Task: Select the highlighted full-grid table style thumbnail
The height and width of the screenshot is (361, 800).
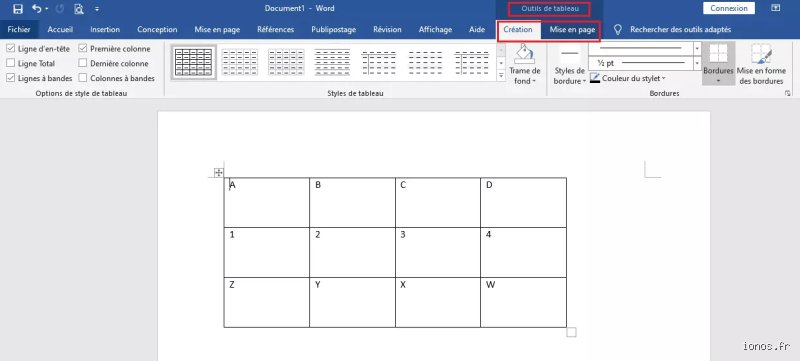Action: [194, 62]
